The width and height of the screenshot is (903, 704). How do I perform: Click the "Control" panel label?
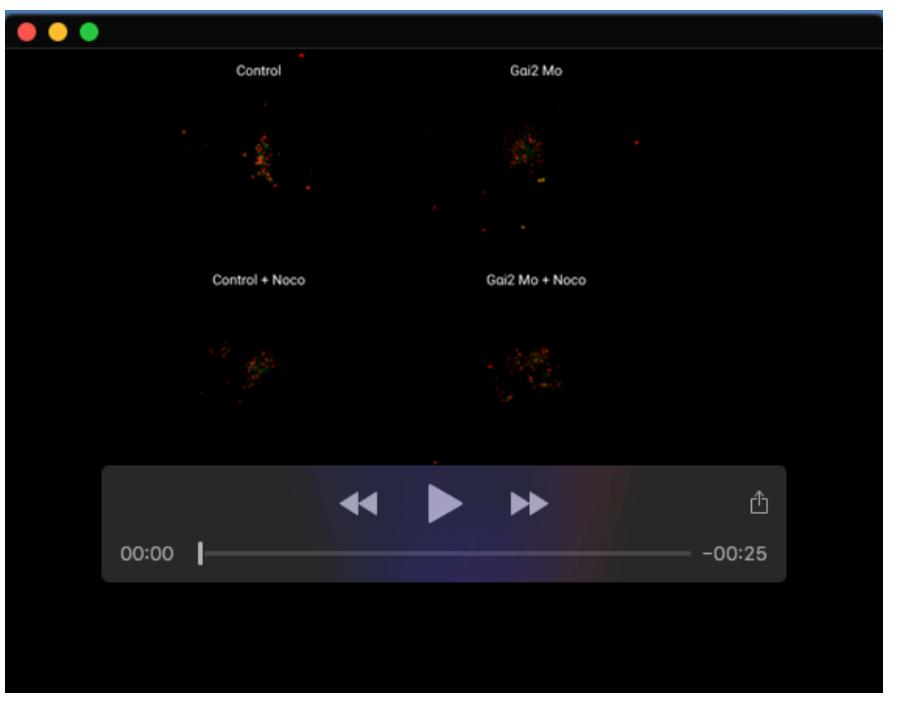click(x=258, y=71)
